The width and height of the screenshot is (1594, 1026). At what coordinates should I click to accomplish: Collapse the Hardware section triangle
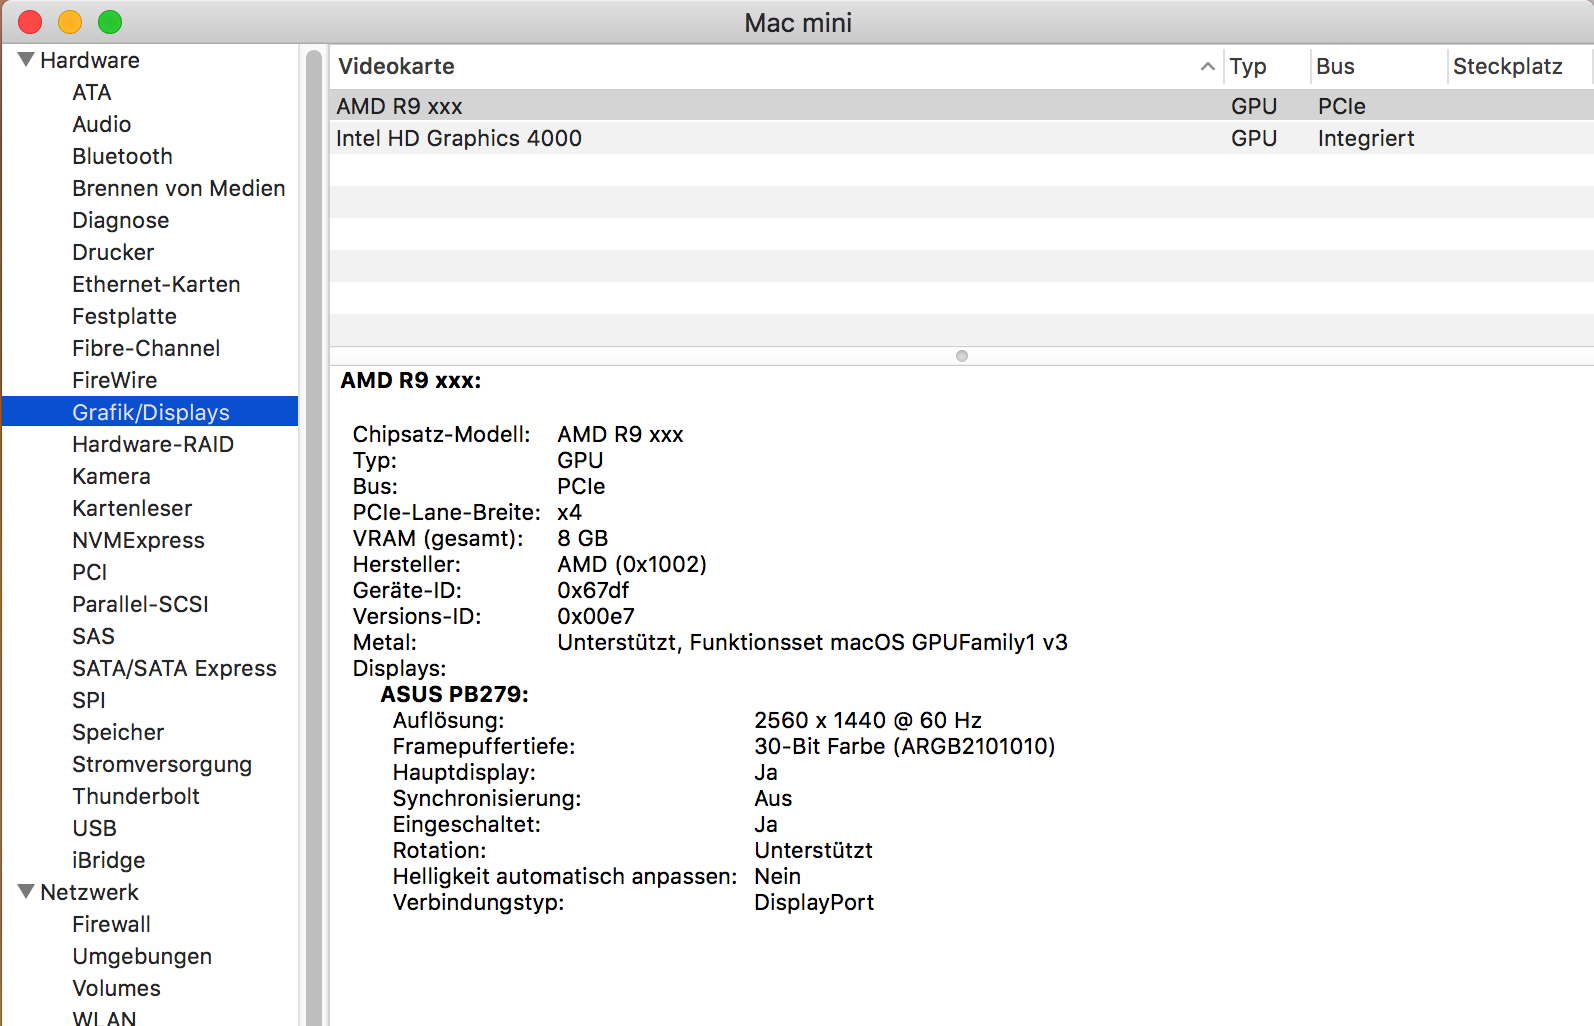tap(26, 60)
